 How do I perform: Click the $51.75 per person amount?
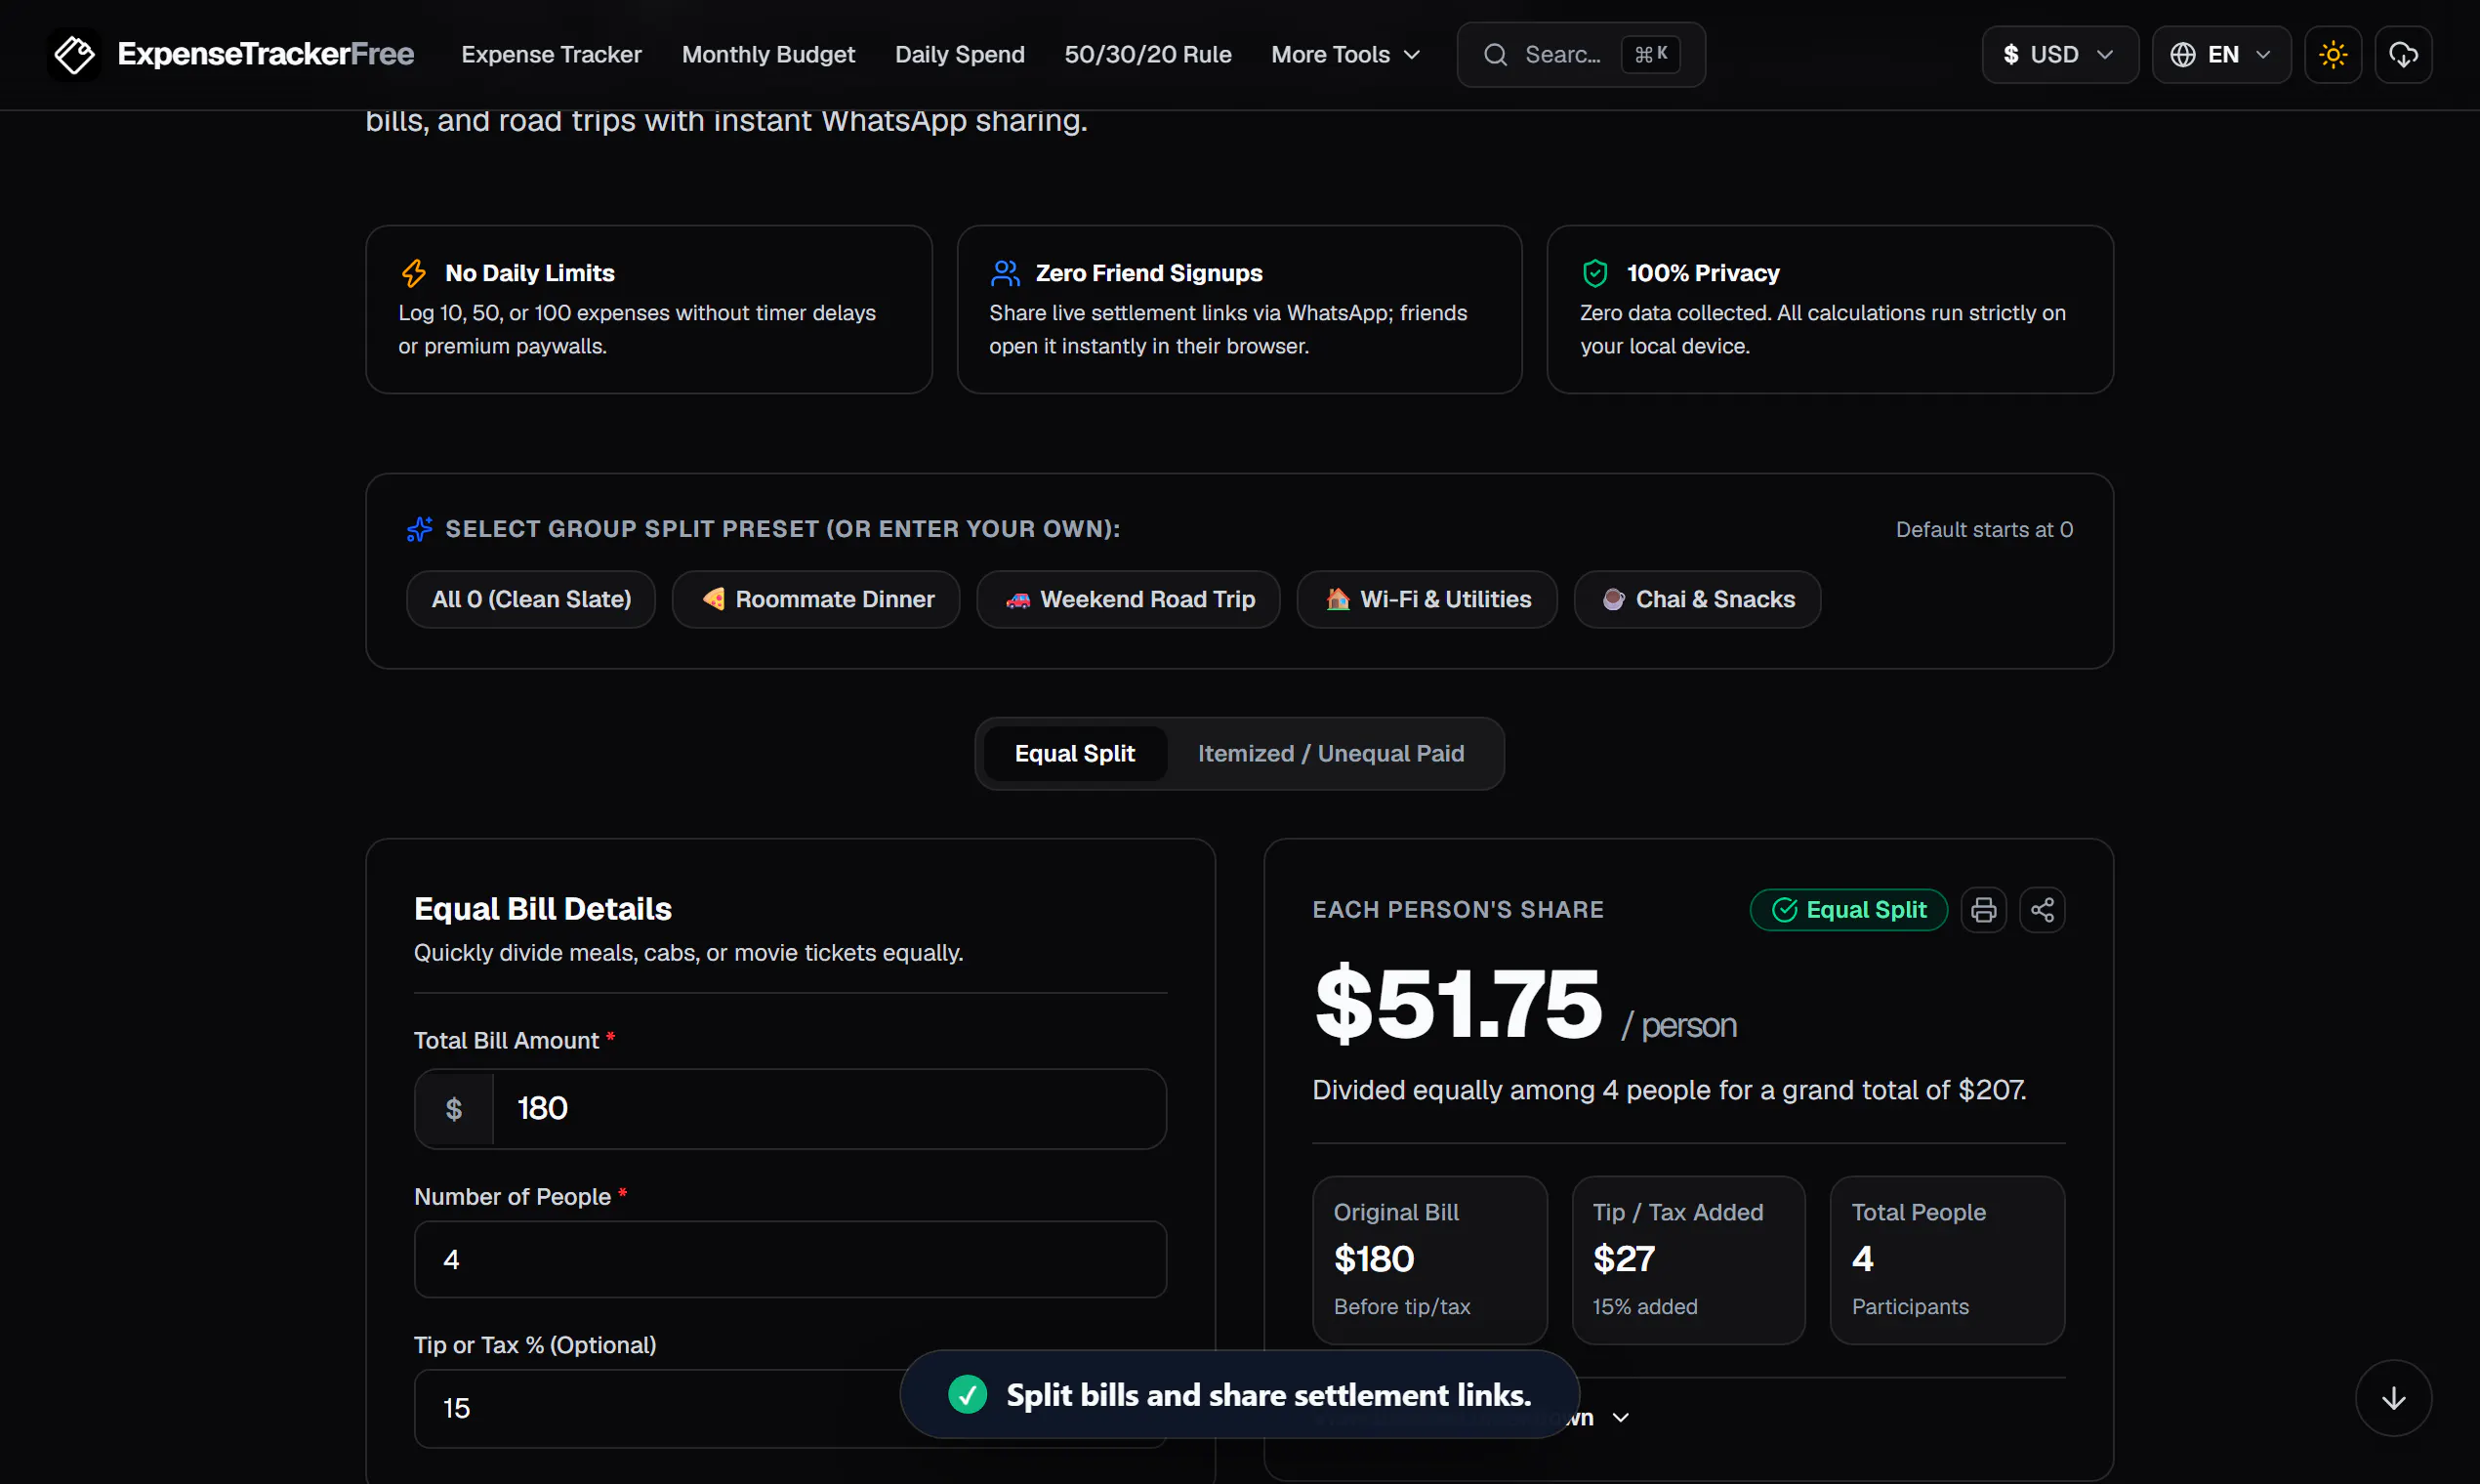coord(1458,1003)
